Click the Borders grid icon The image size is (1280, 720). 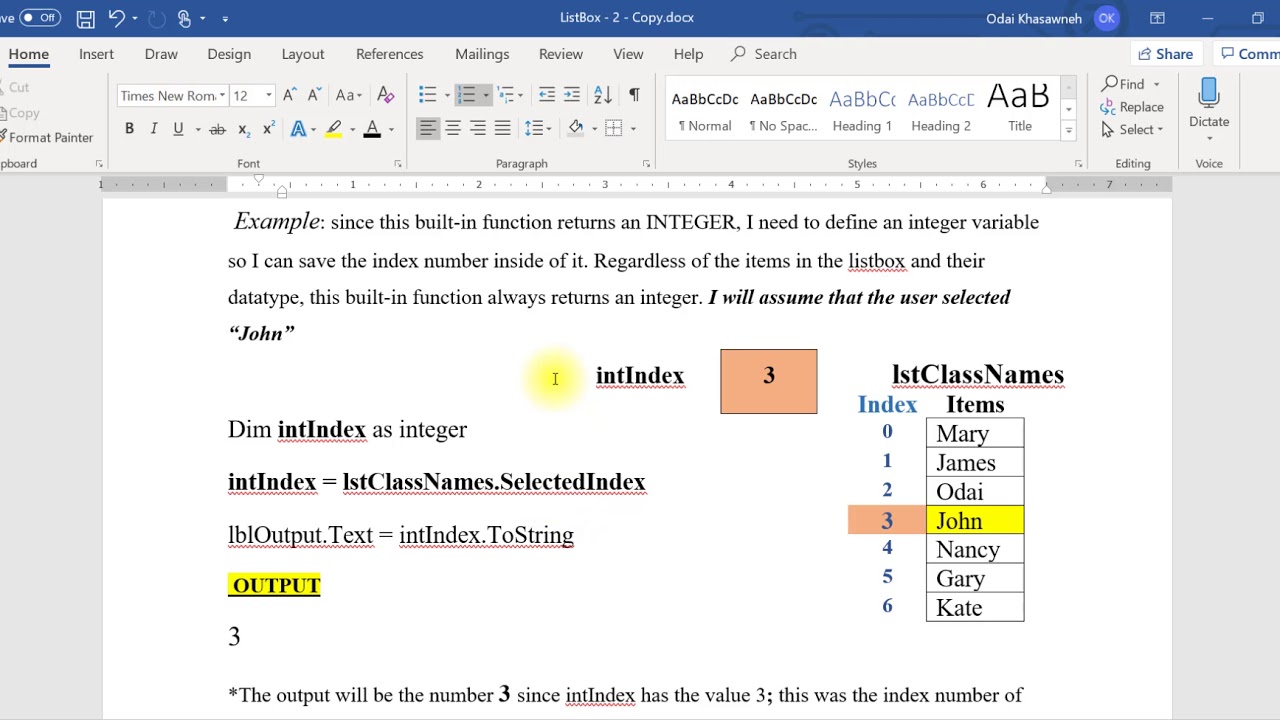tap(614, 128)
